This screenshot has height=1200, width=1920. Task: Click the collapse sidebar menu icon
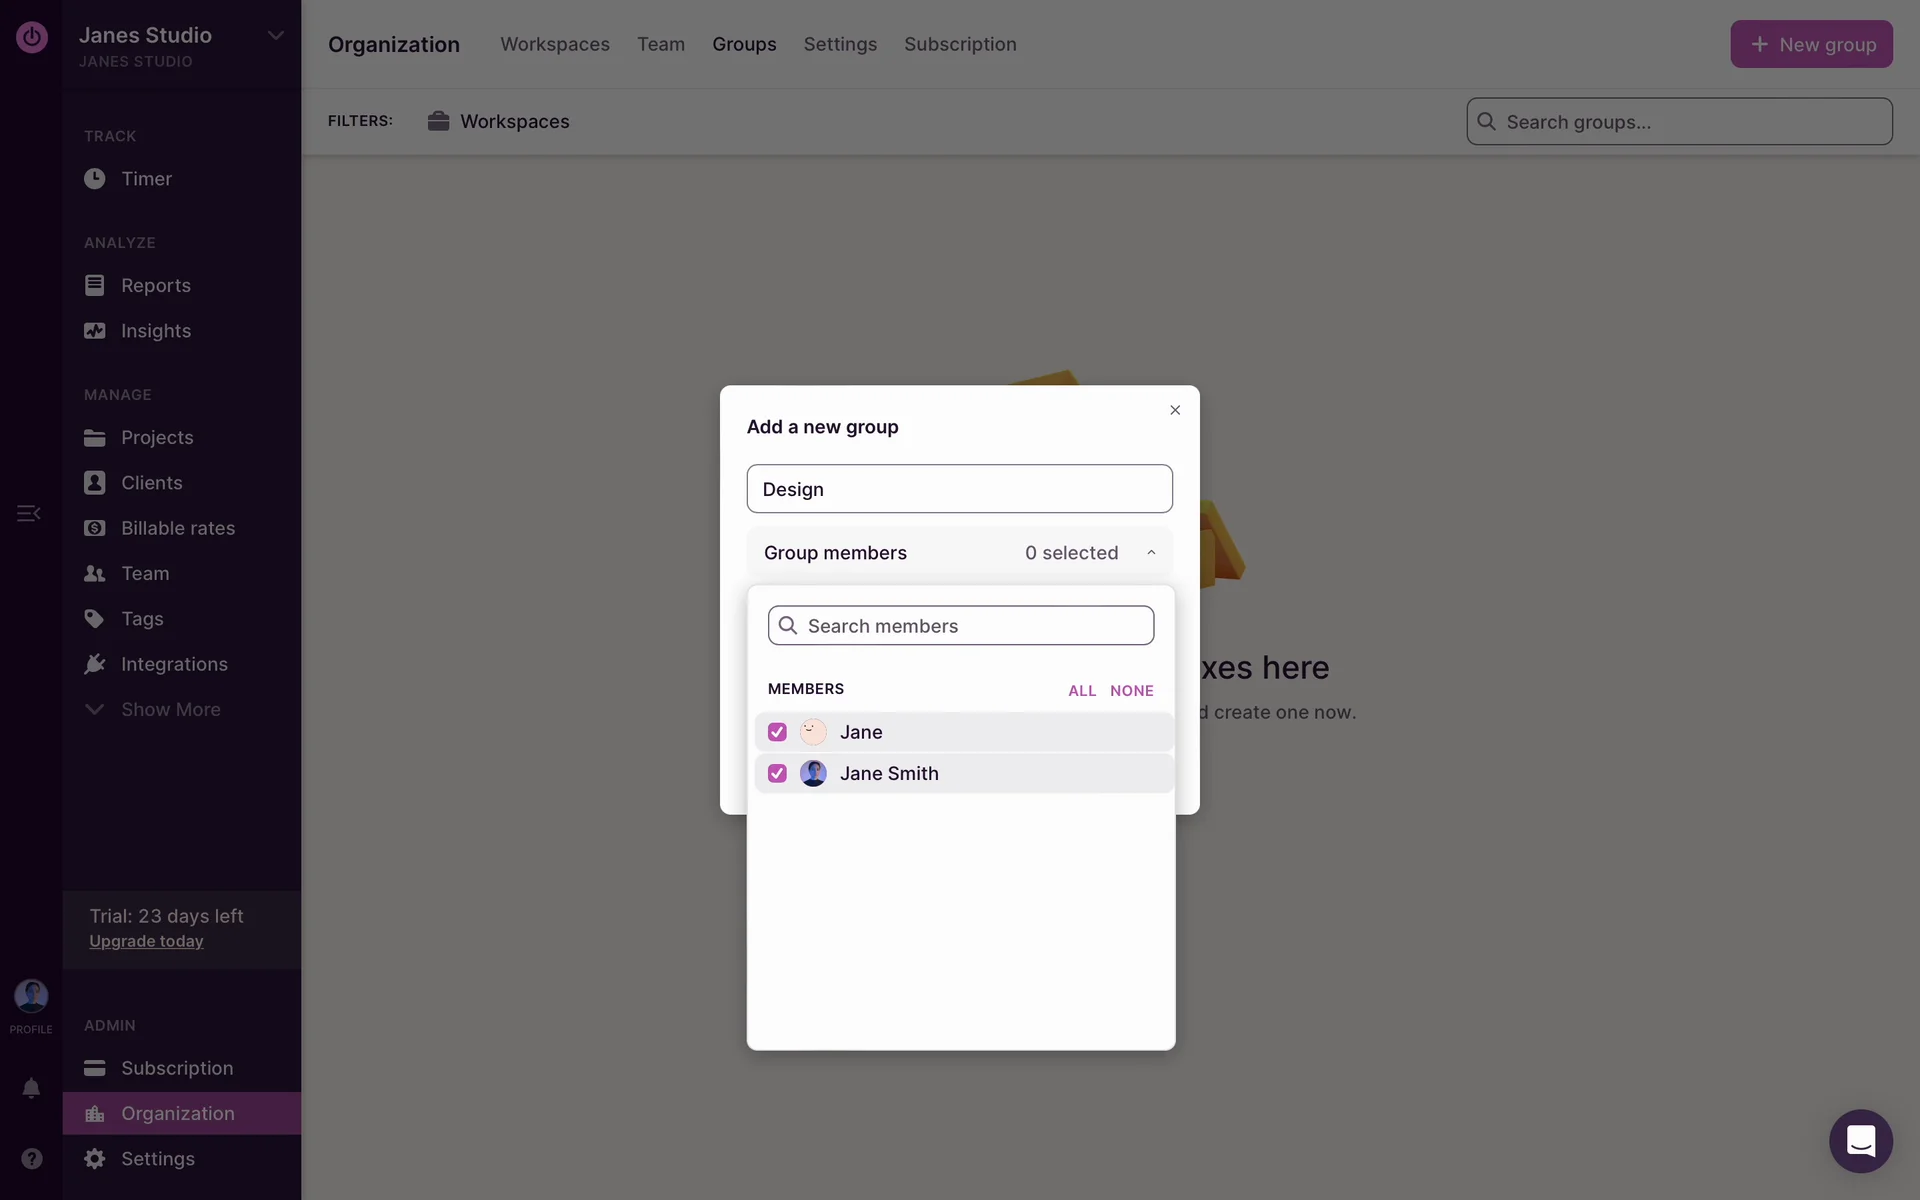point(28,513)
